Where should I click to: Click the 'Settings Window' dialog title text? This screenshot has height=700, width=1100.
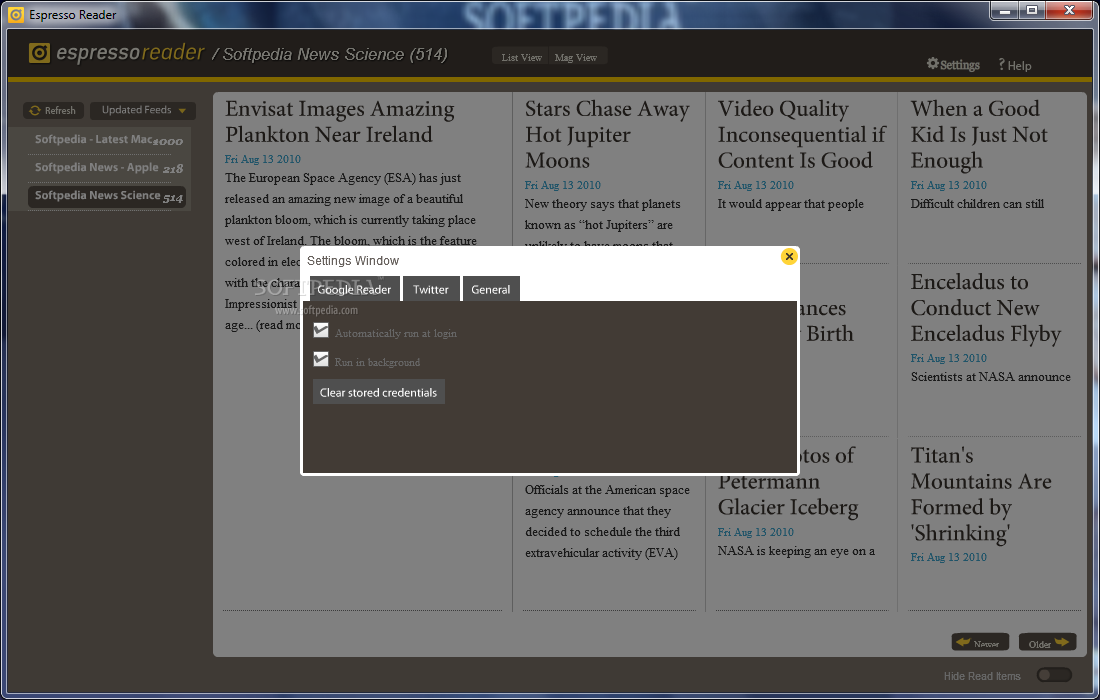(353, 260)
